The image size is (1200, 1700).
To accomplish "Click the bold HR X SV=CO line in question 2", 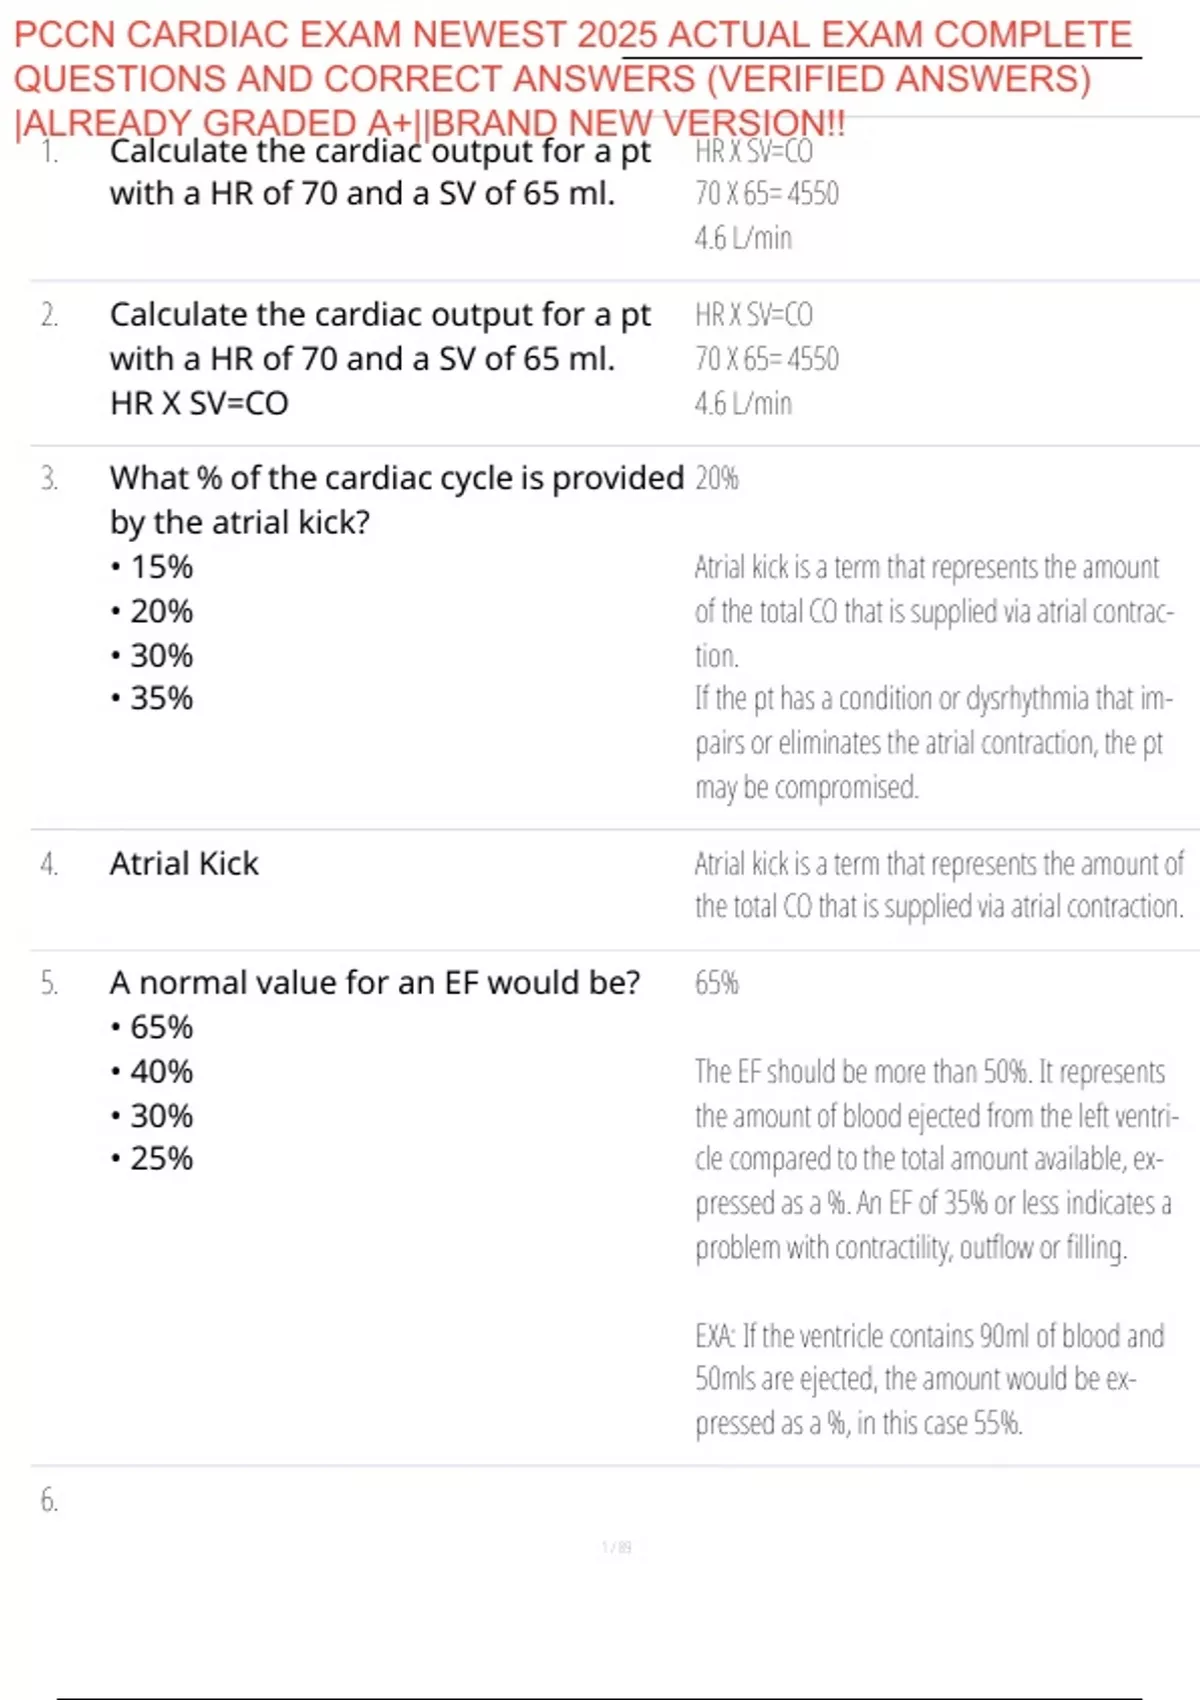I will (199, 403).
